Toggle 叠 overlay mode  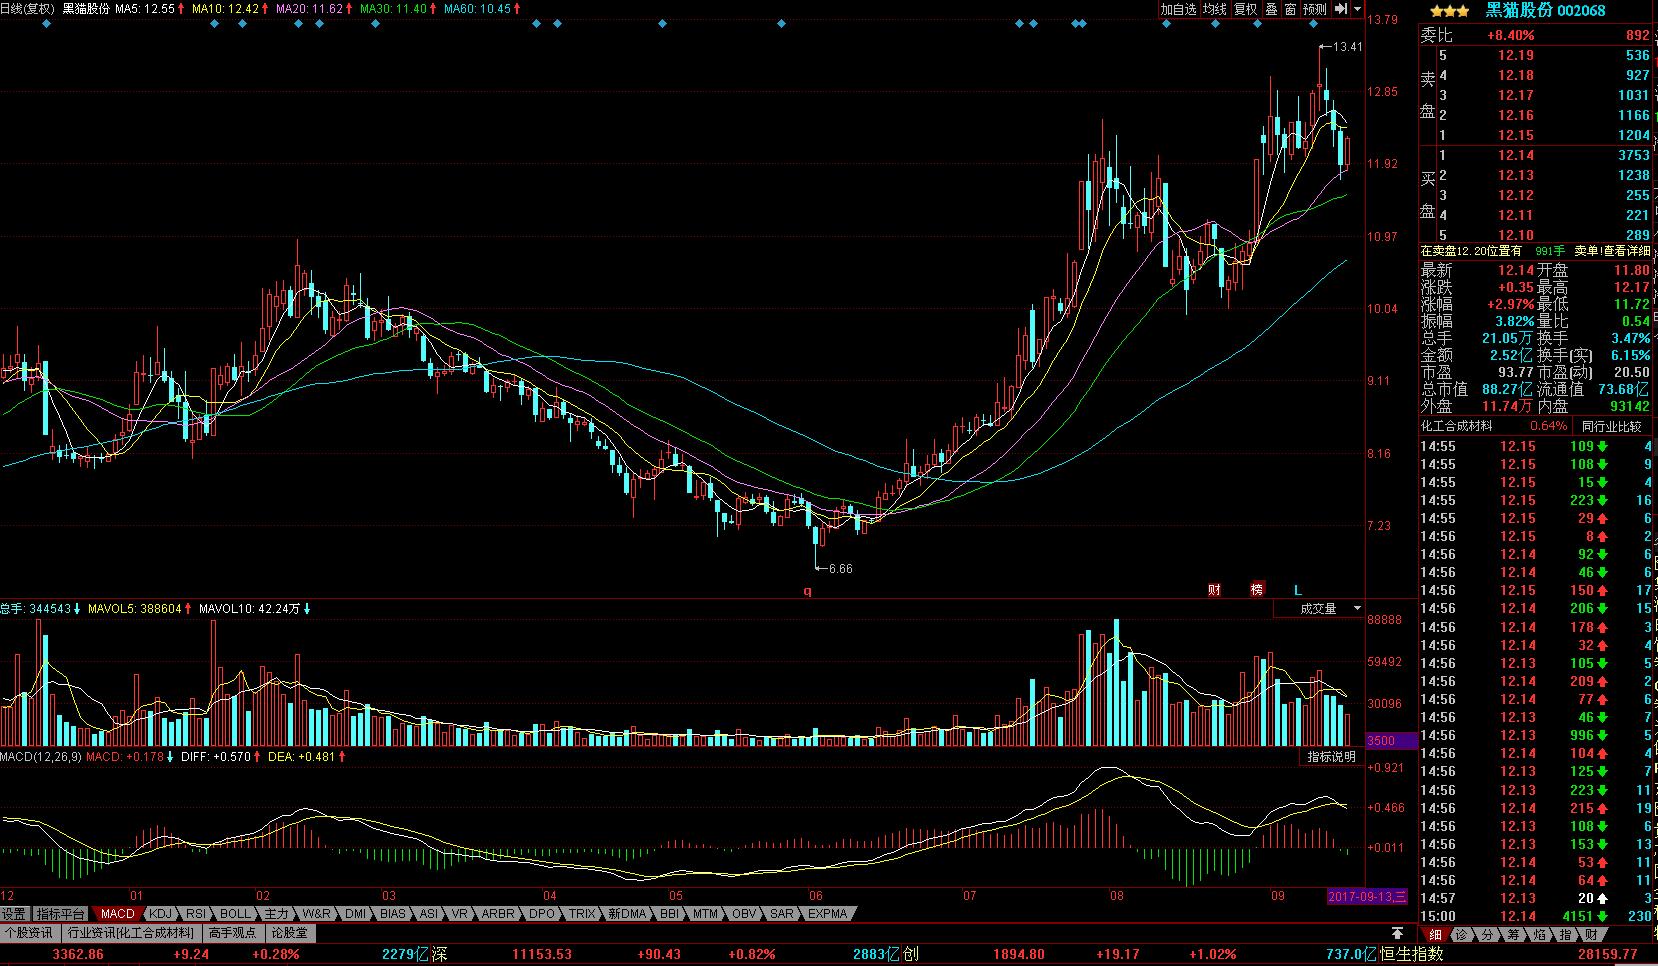(1271, 9)
